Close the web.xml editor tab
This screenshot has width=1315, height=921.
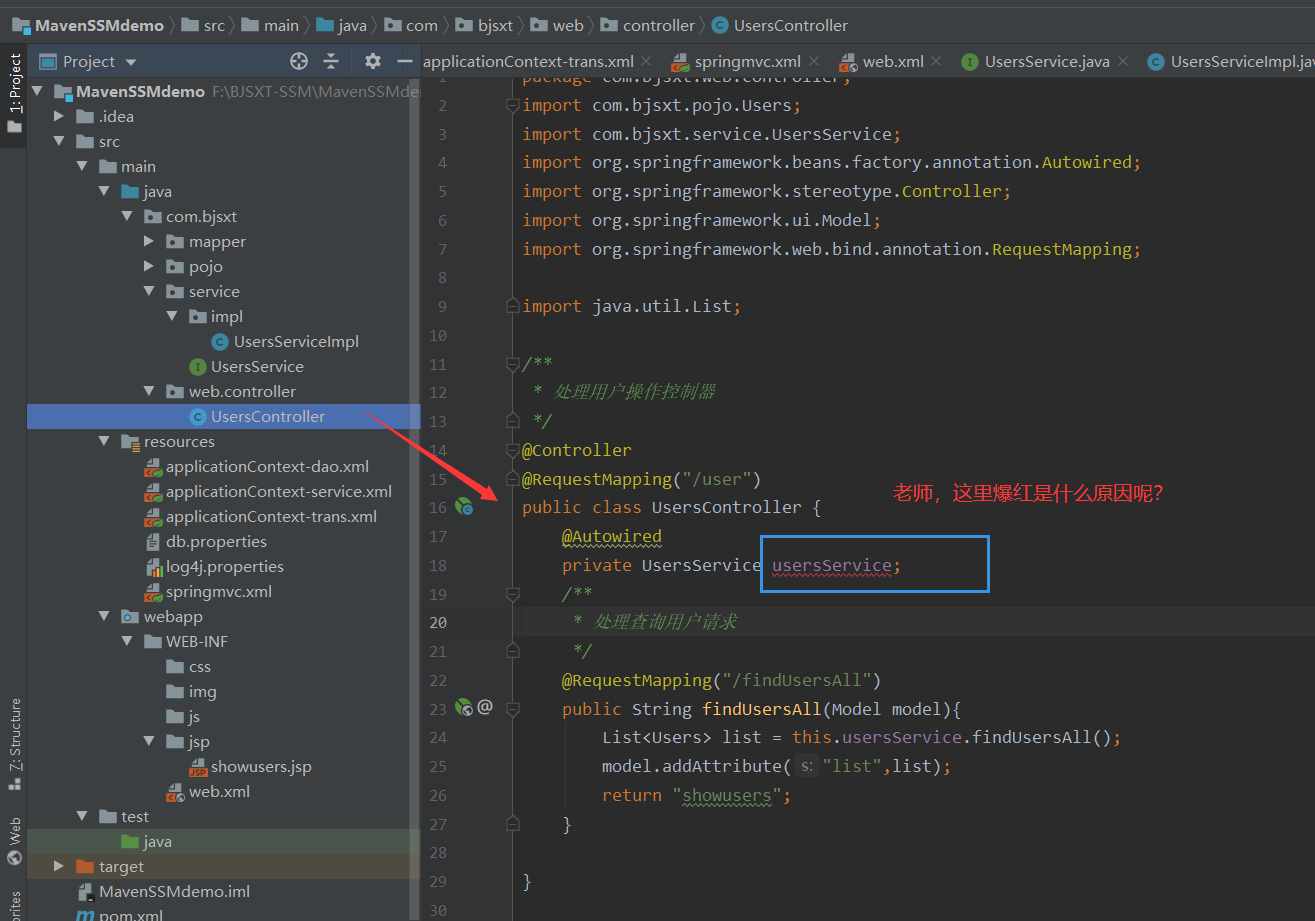(x=936, y=61)
